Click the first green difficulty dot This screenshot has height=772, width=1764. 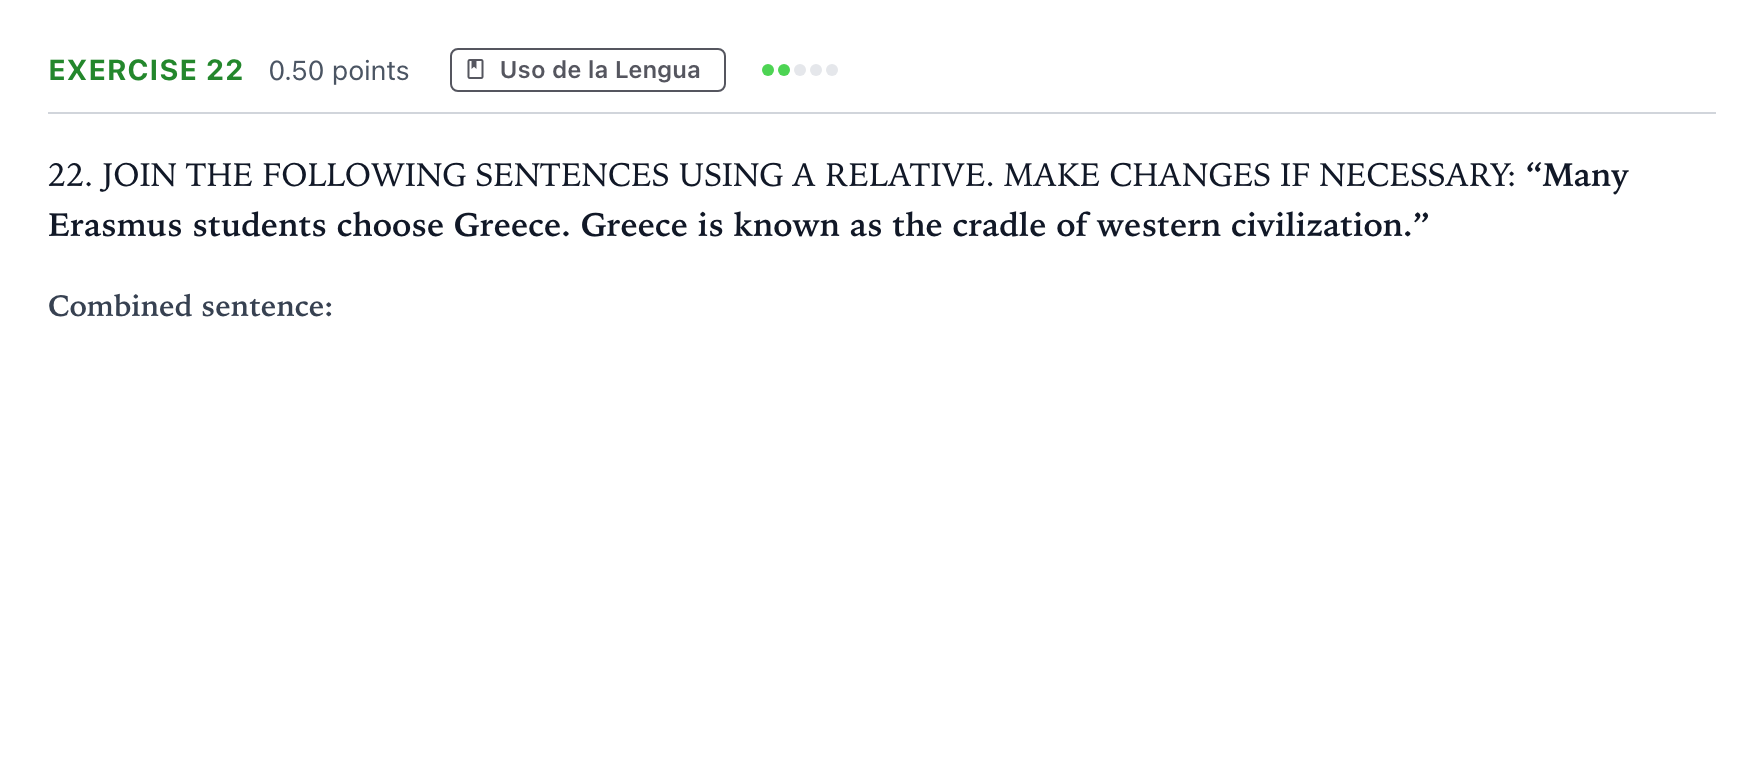(x=768, y=70)
